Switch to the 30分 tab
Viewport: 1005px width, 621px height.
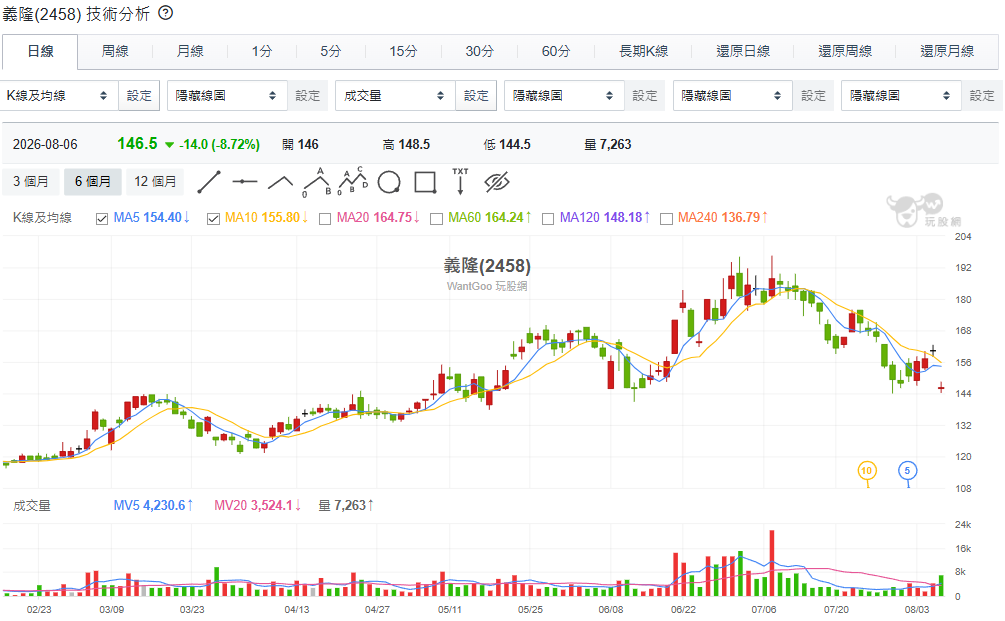pyautogui.click(x=479, y=51)
